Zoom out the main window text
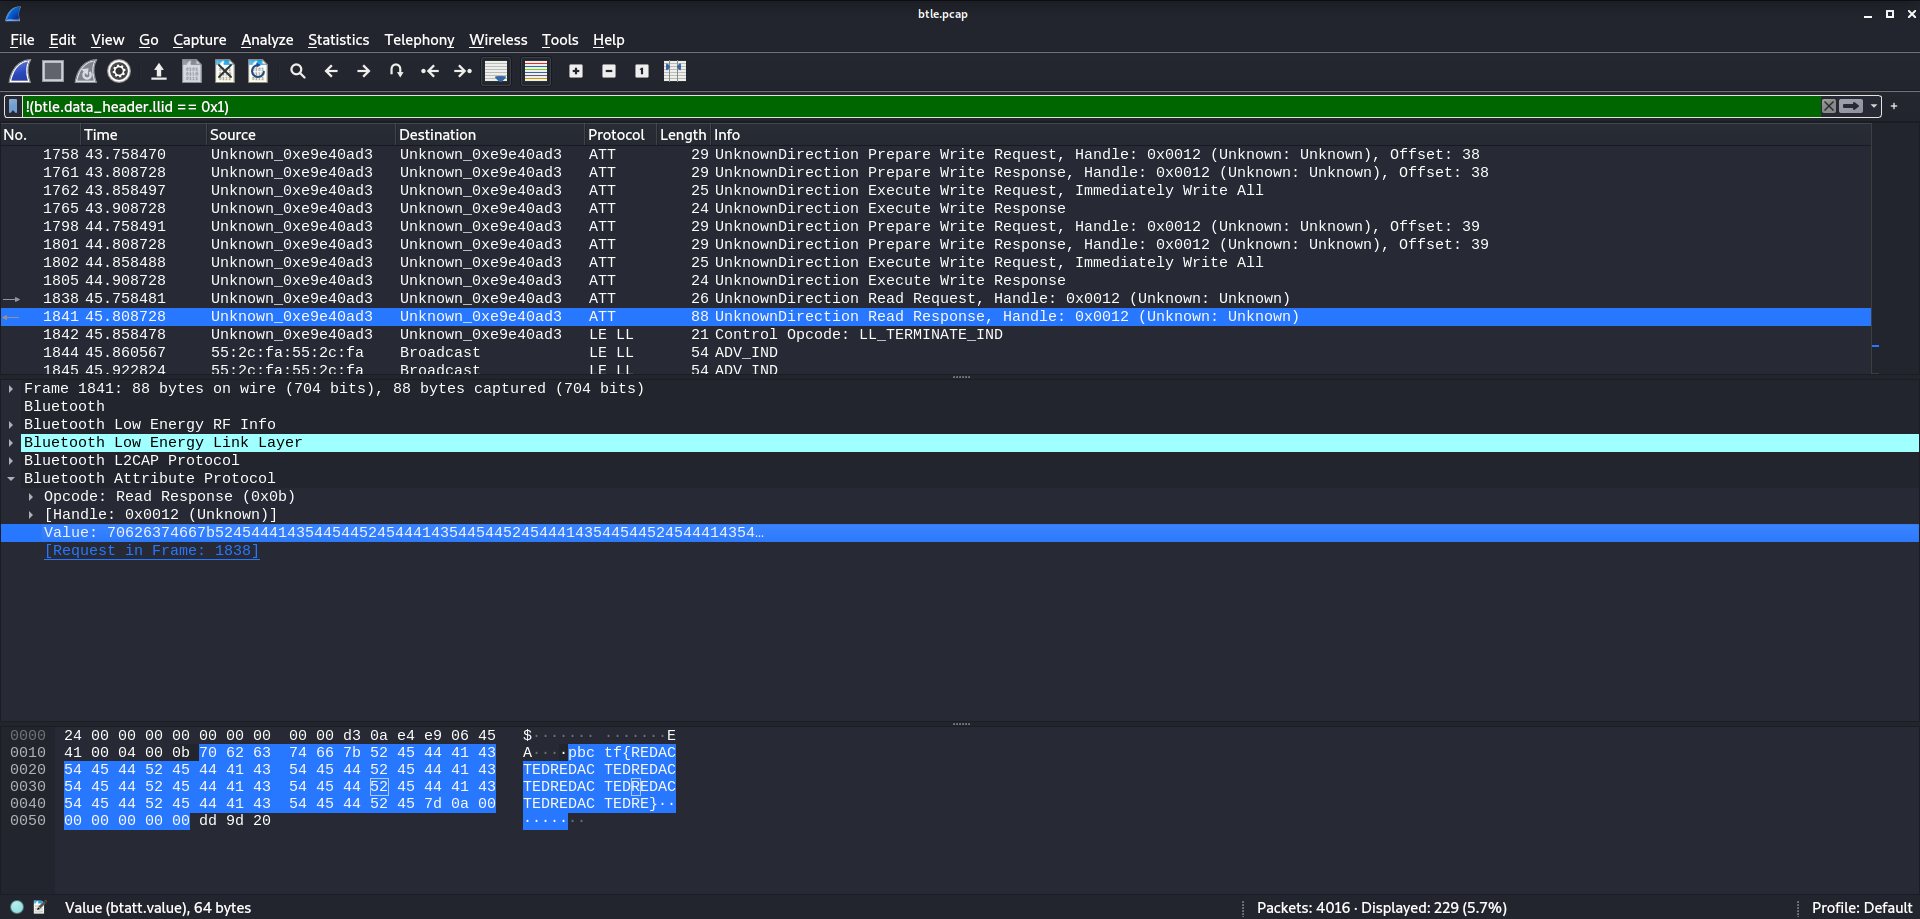This screenshot has width=1920, height=919. [x=609, y=71]
